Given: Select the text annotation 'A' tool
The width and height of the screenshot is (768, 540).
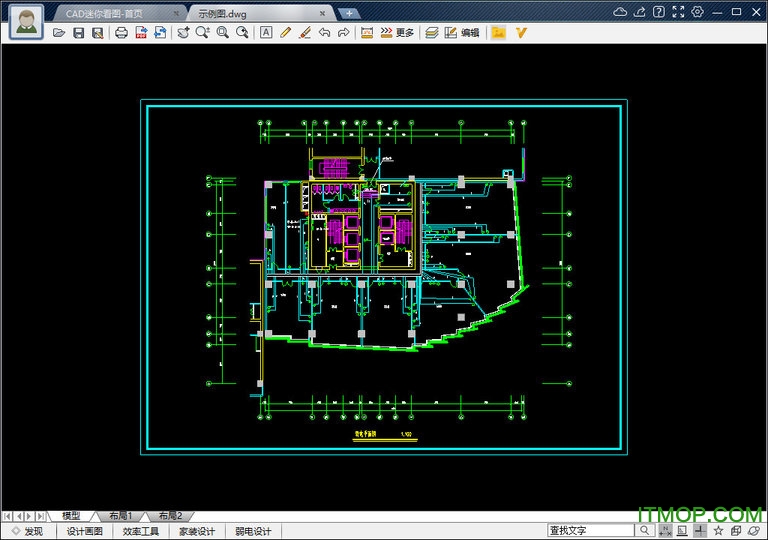Looking at the screenshot, I should click(x=266, y=32).
